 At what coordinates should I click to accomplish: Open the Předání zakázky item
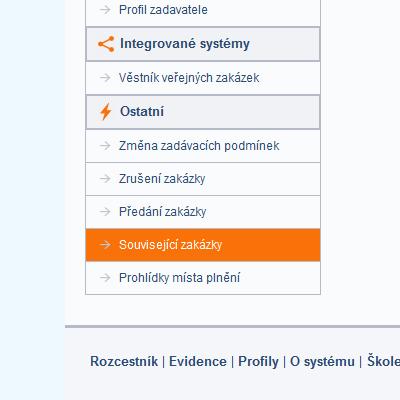click(x=203, y=212)
